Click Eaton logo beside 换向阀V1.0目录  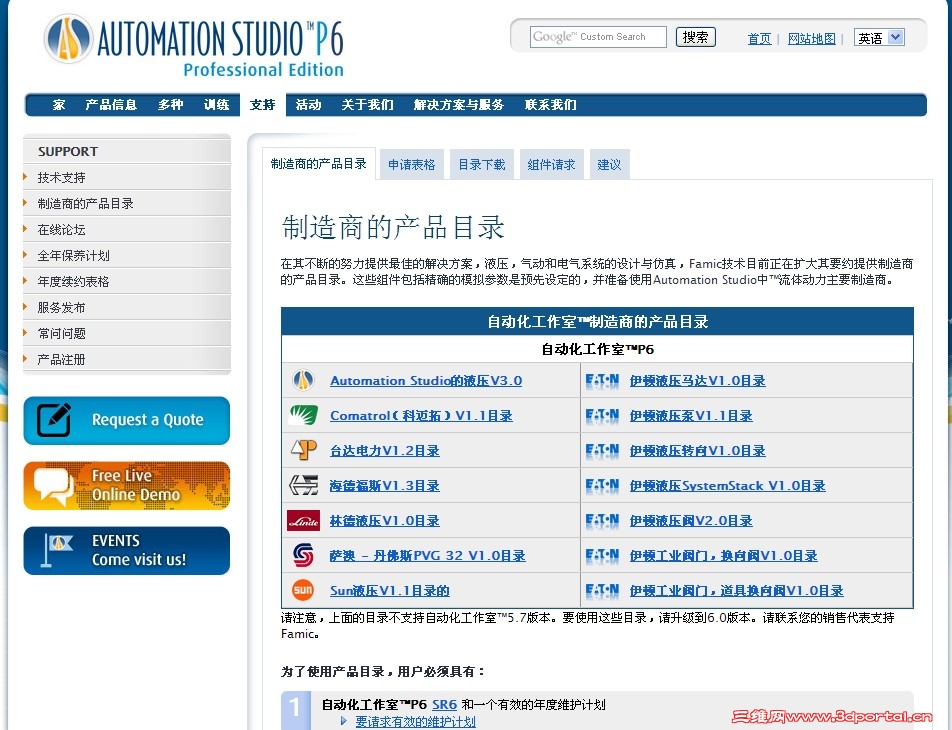[x=602, y=556]
